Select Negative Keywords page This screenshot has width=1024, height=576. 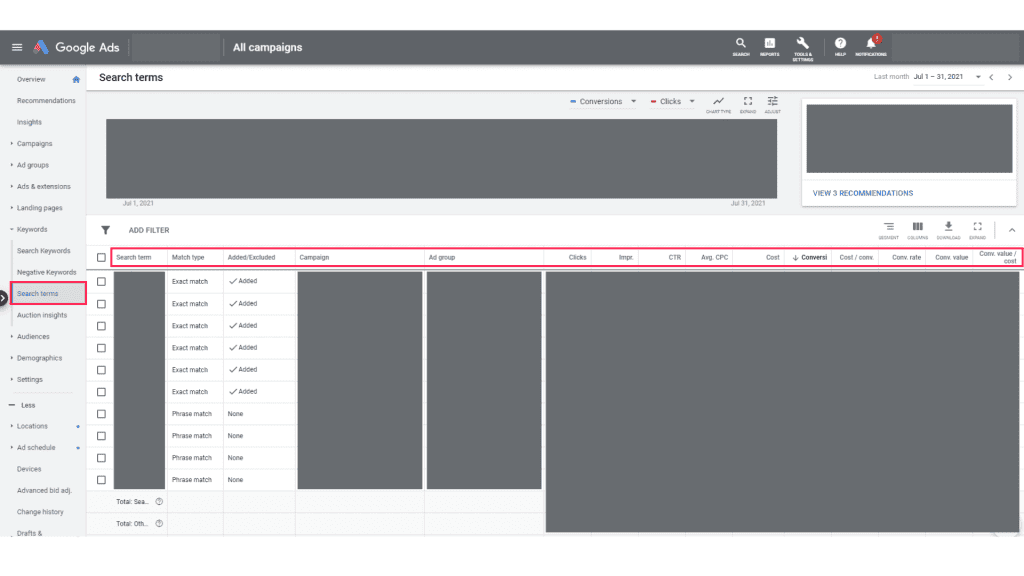click(46, 272)
